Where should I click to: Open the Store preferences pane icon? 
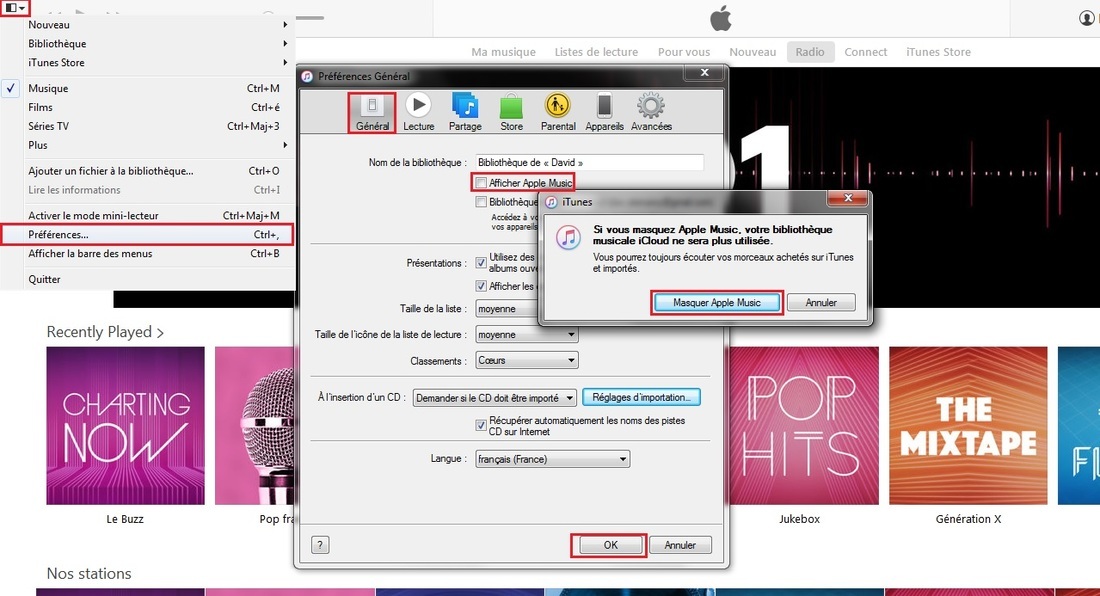pyautogui.click(x=511, y=112)
